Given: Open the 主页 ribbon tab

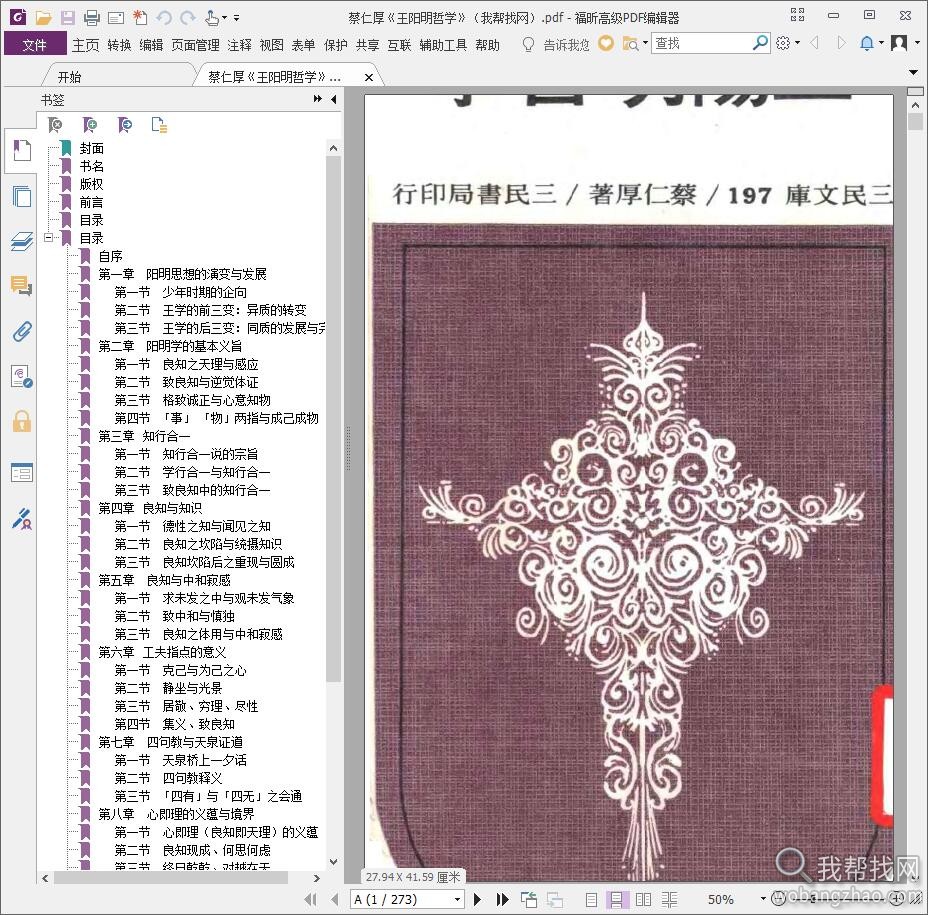Looking at the screenshot, I should (86, 45).
